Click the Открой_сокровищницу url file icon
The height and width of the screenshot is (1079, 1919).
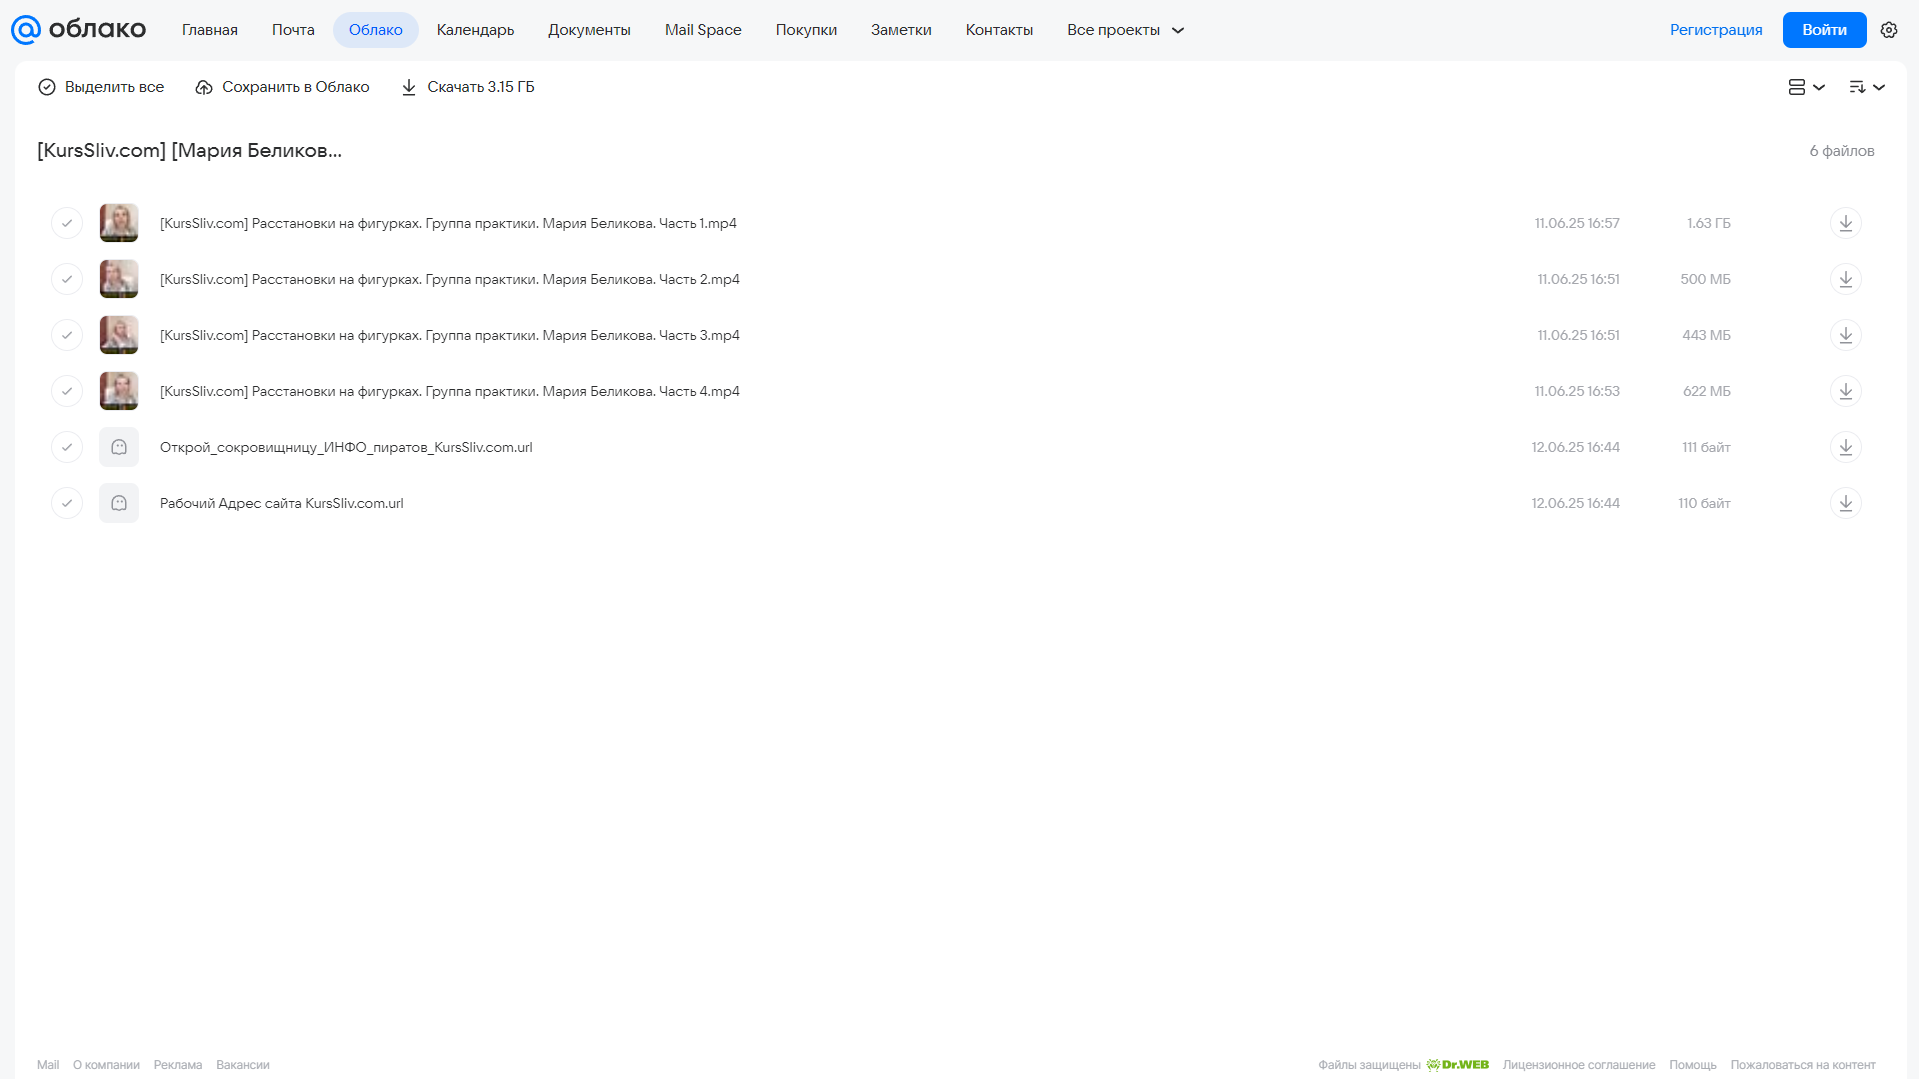(x=119, y=447)
